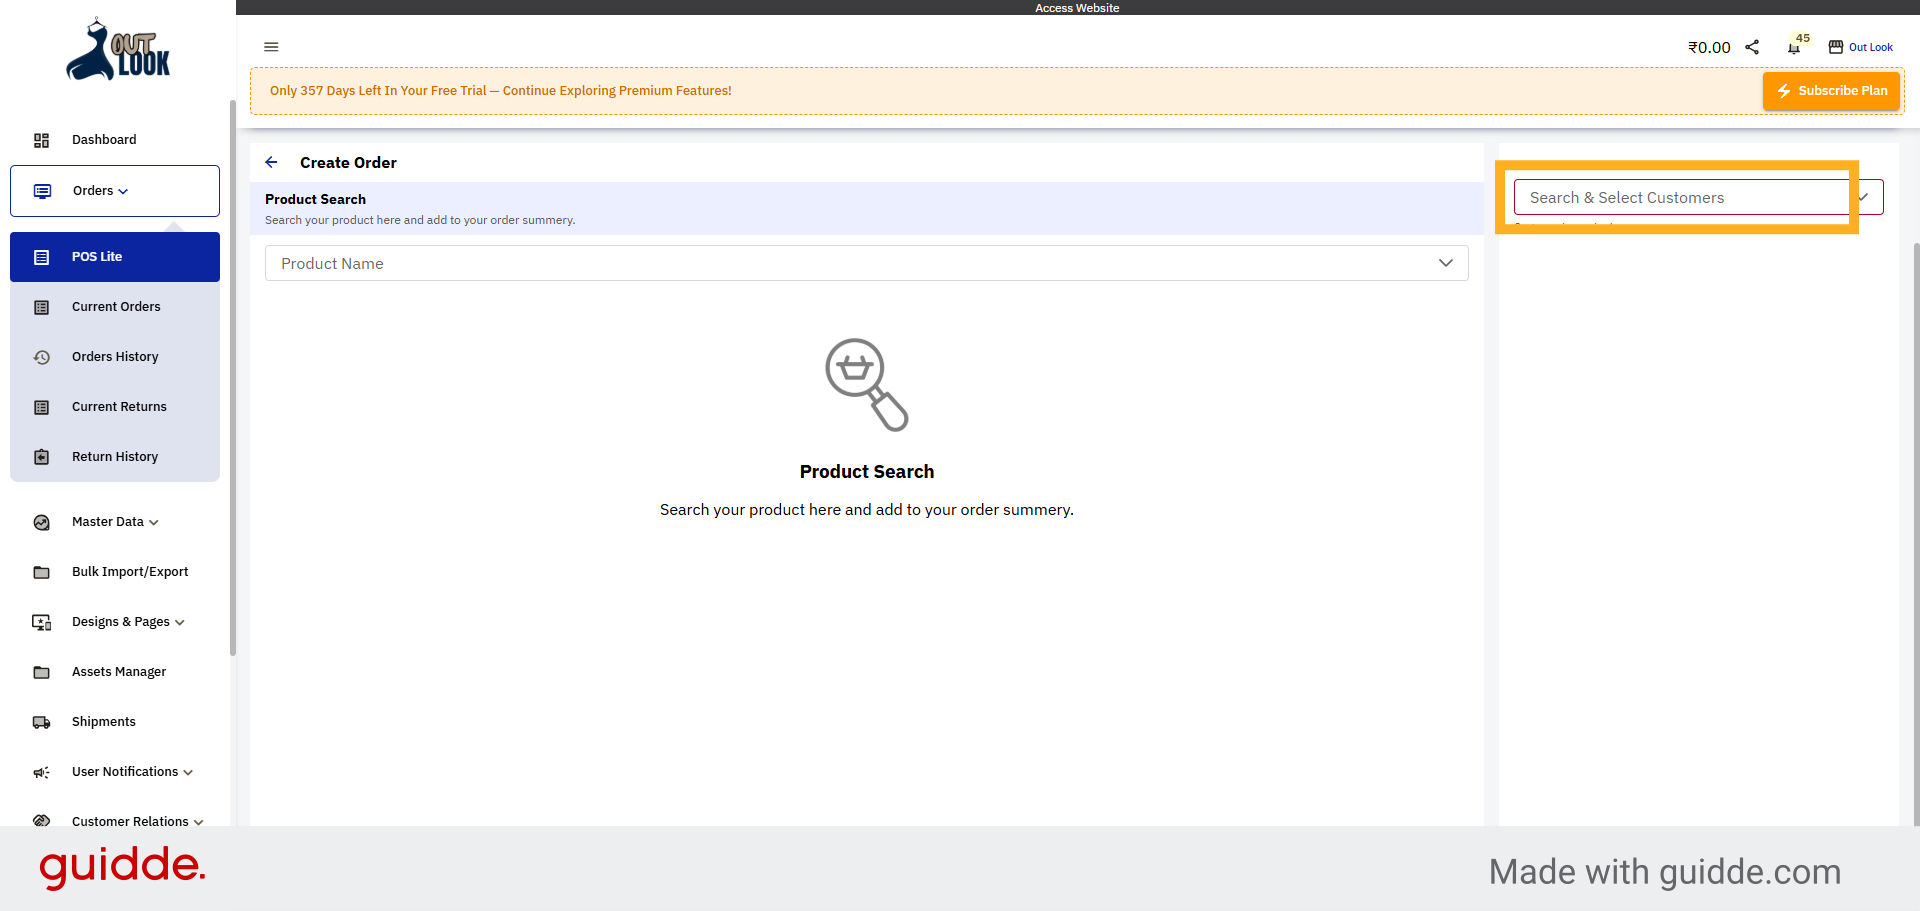
Task: Open the Product Name dropdown arrow
Action: coord(1445,263)
